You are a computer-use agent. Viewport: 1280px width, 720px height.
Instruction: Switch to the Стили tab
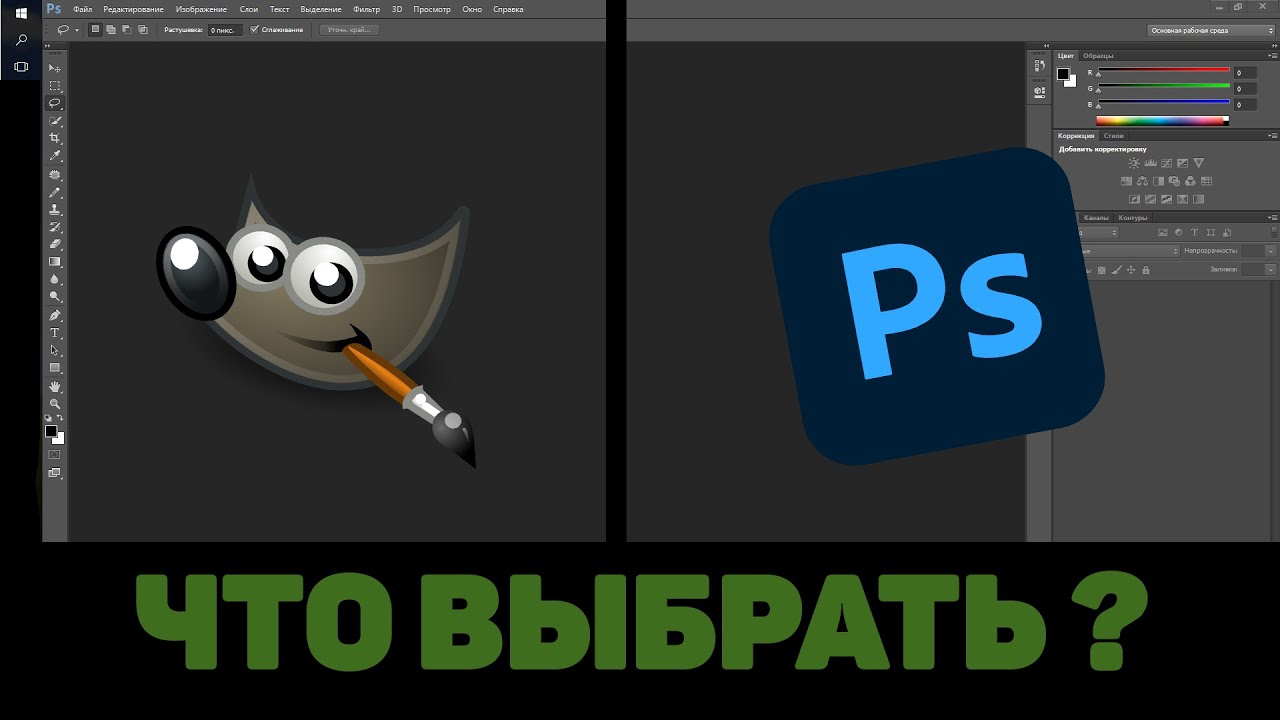pyautogui.click(x=1114, y=136)
